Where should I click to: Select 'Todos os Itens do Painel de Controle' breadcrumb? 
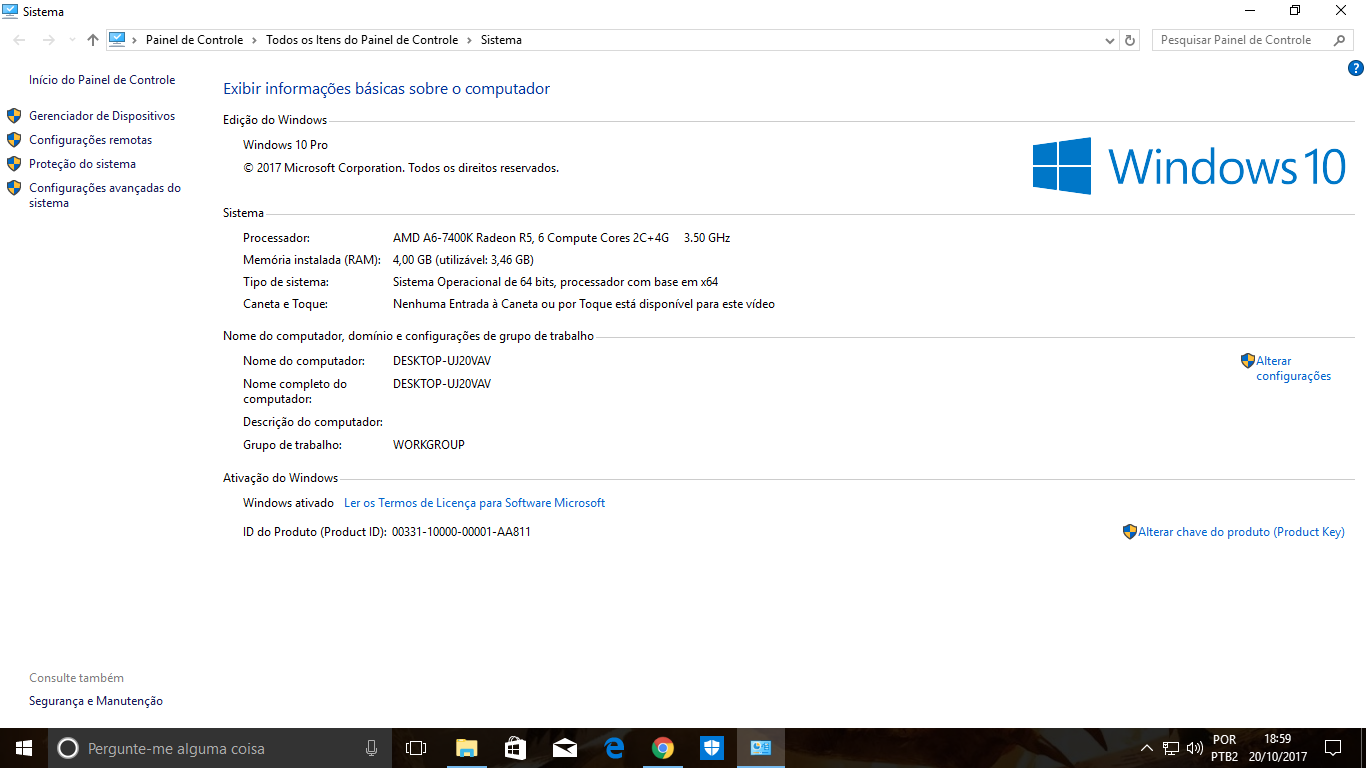click(x=361, y=40)
